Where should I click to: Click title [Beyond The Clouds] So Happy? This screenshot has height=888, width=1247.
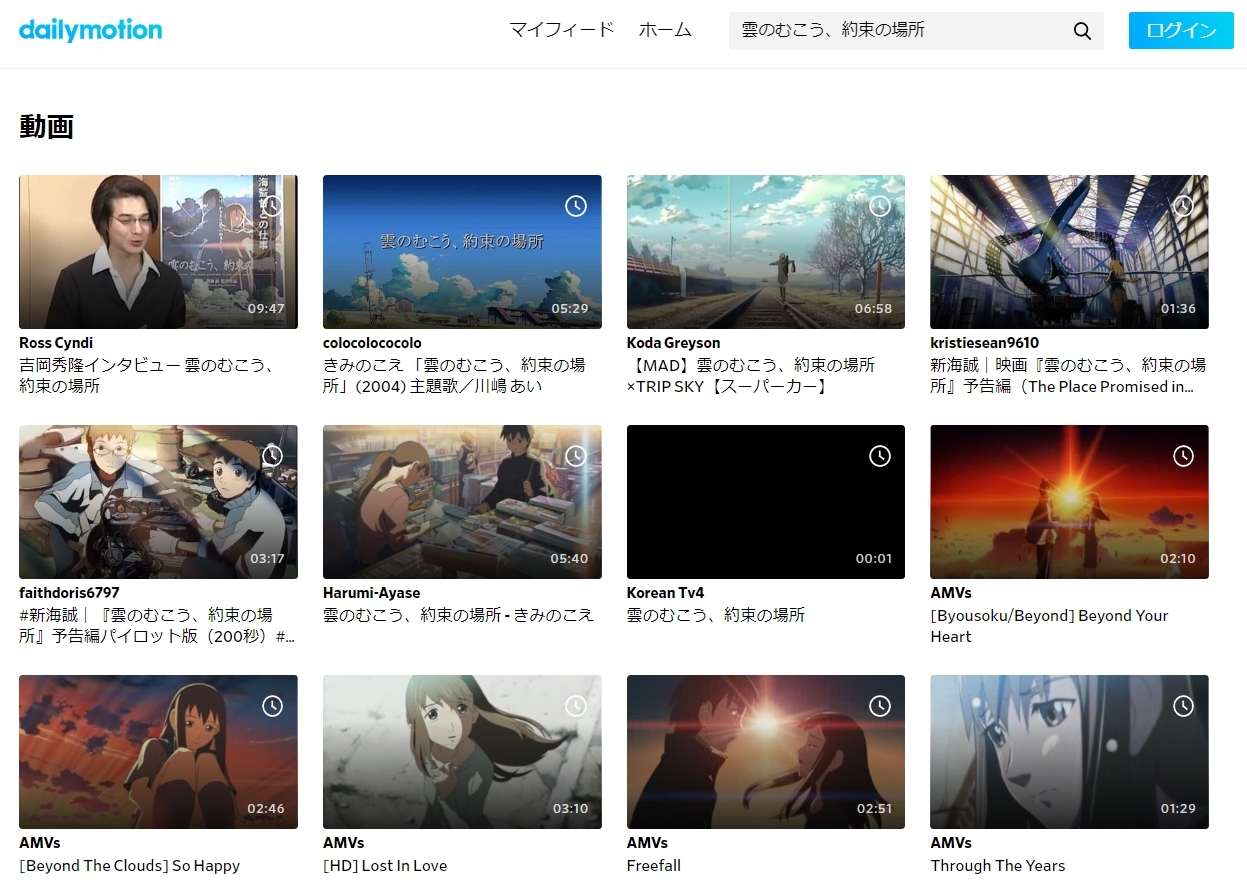pyautogui.click(x=129, y=866)
